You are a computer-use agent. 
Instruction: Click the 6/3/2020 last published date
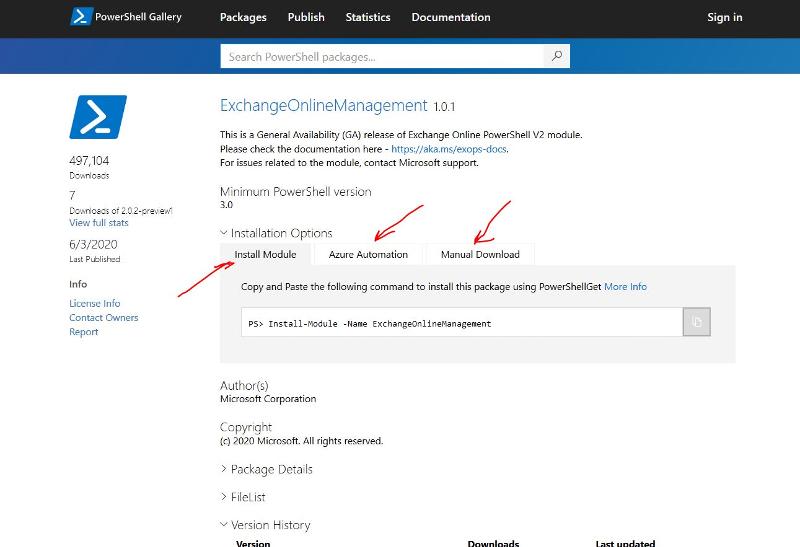point(93,244)
